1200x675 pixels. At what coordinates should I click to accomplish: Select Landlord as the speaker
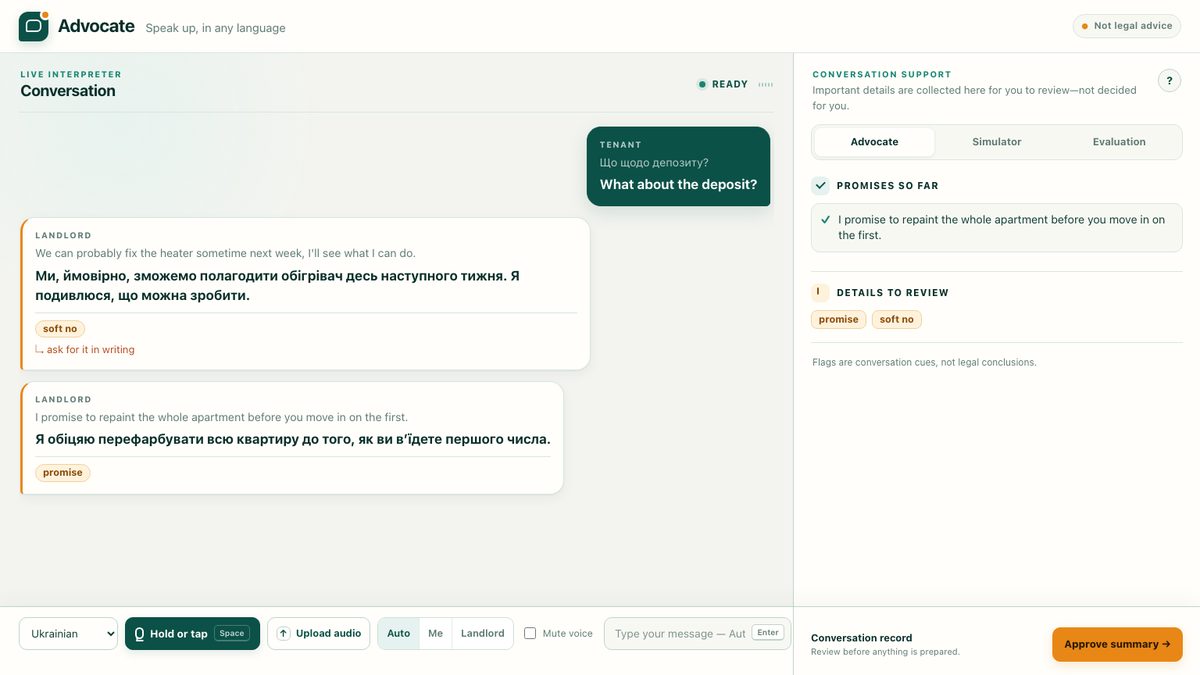(482, 633)
